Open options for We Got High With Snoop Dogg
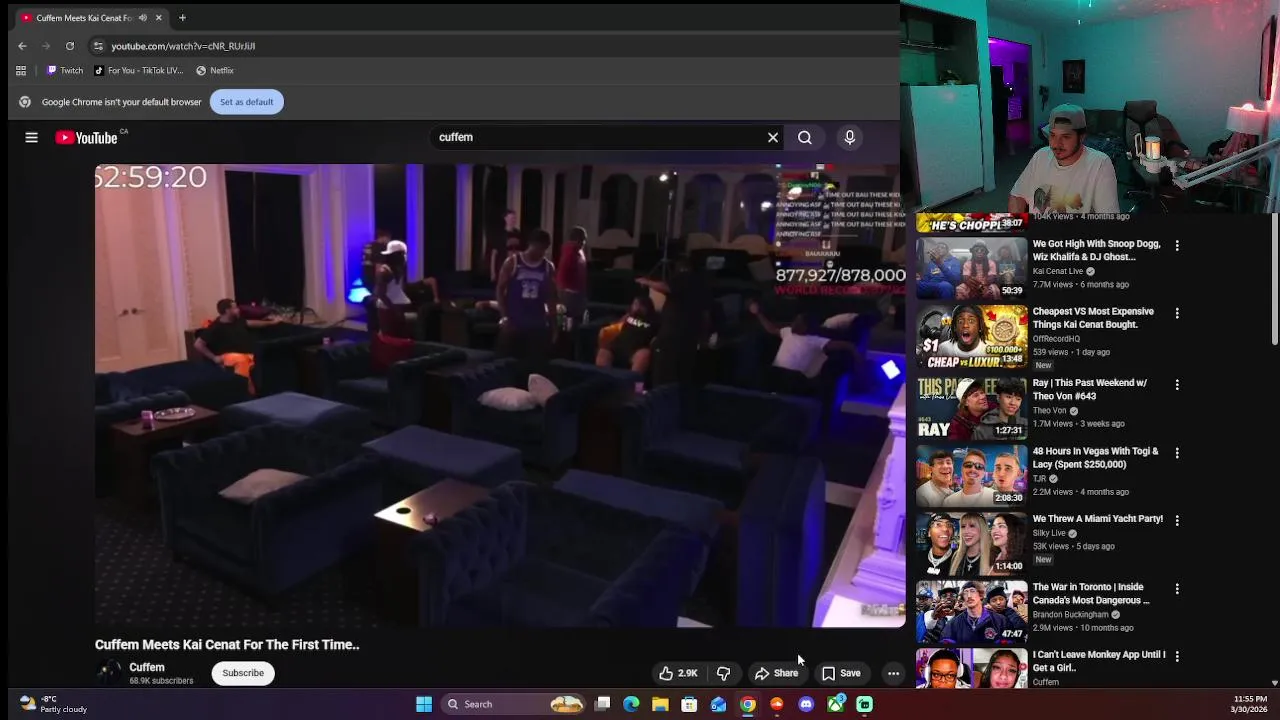1280x720 pixels. [1177, 245]
